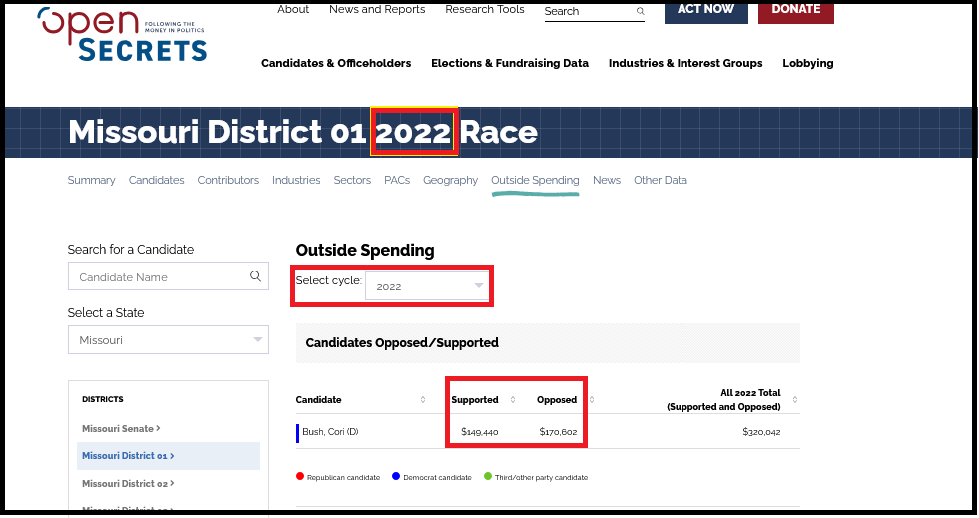This screenshot has width=979, height=518.
Task: Open Missouri Senate district link
Action: 121,428
